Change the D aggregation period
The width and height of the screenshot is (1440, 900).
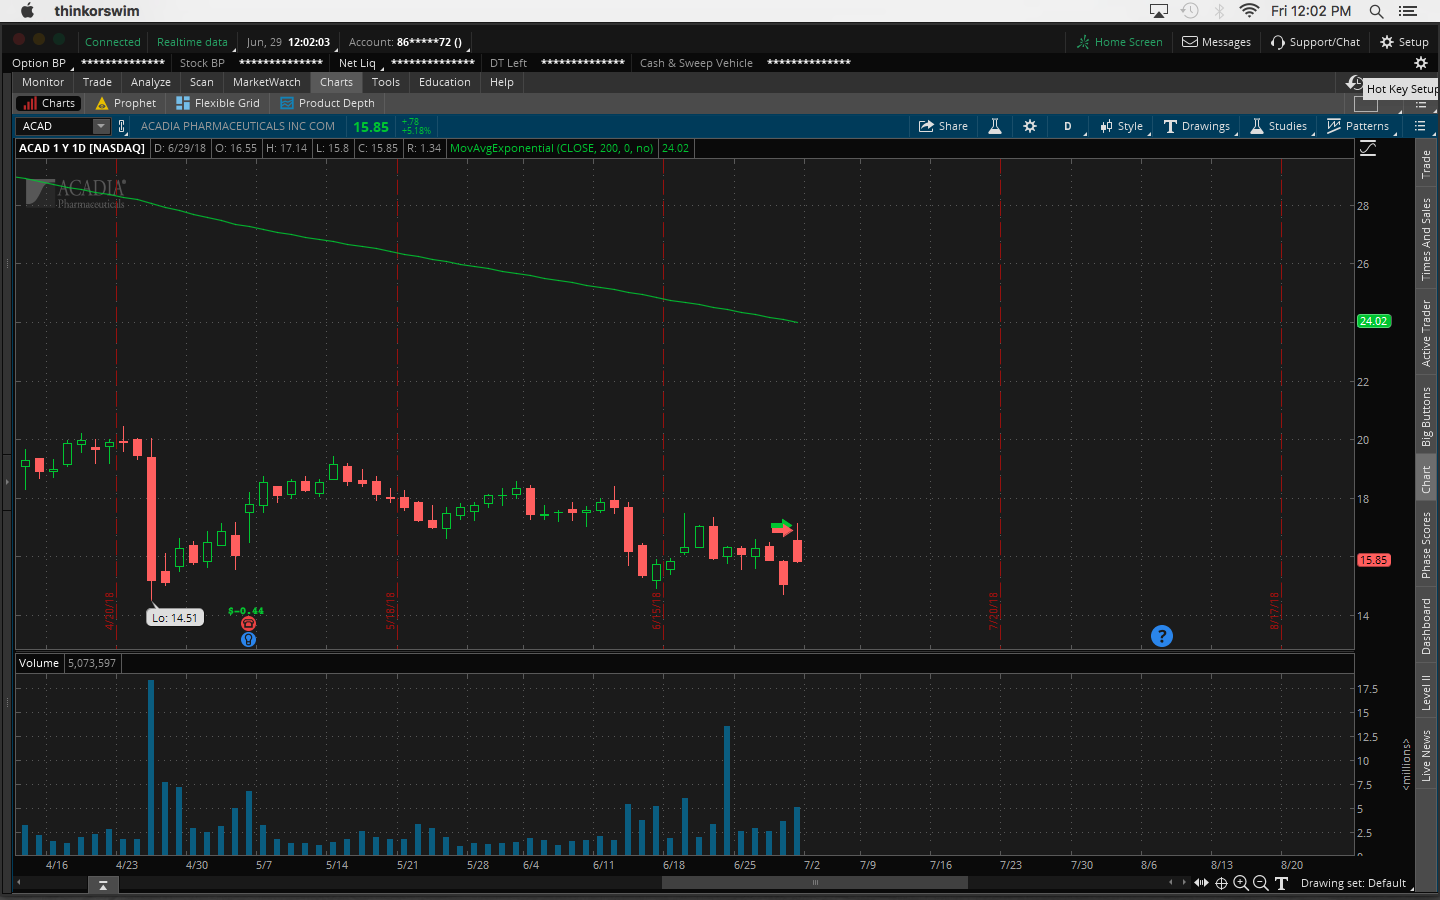pyautogui.click(x=1068, y=126)
